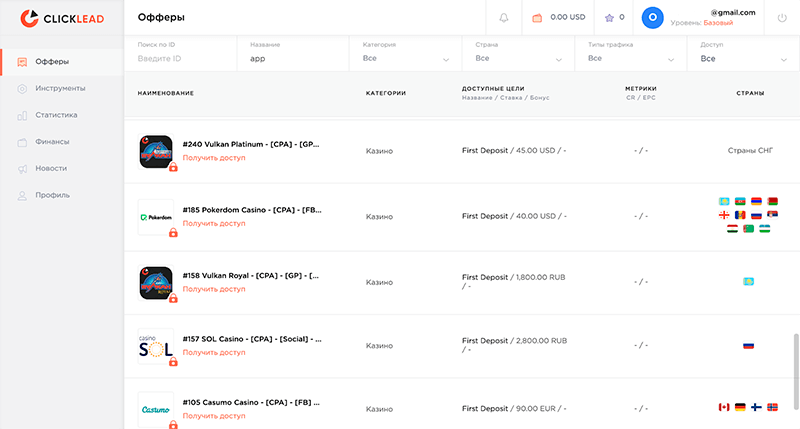Click First Deposit / 90.00 EUR cell
The image size is (800, 429).
coord(514,409)
